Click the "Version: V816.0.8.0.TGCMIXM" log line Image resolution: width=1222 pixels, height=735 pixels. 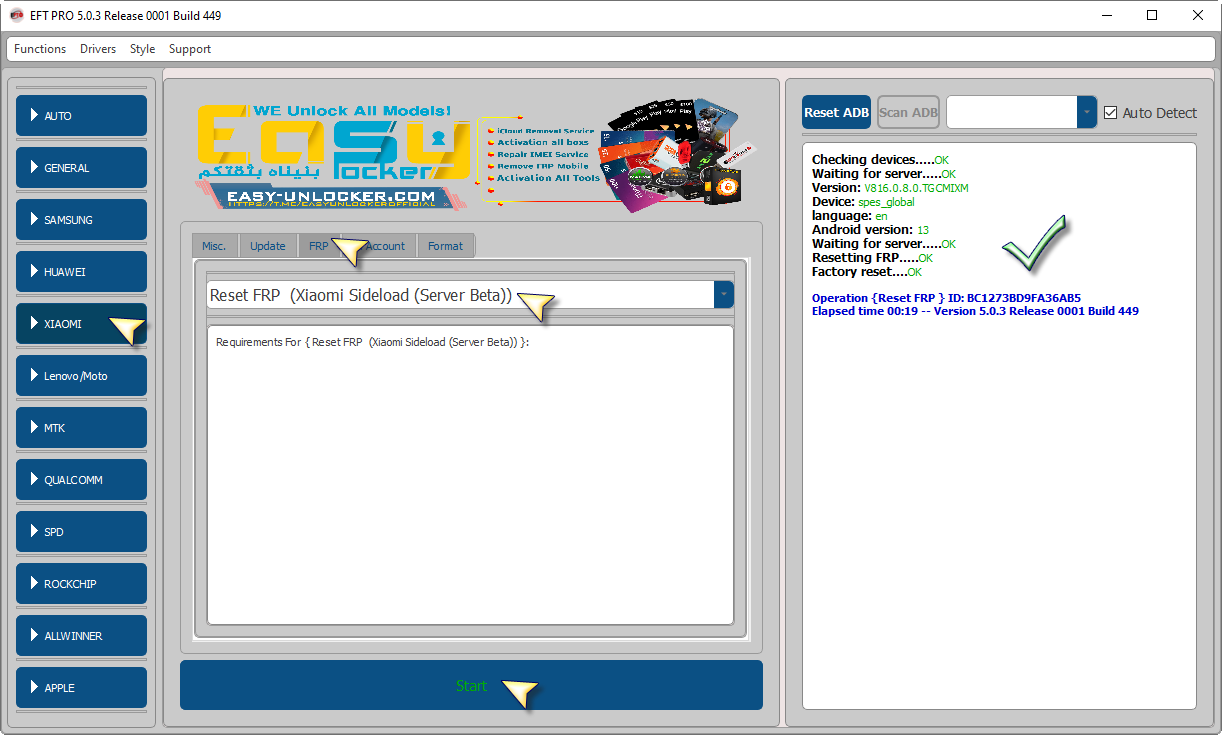[890, 188]
